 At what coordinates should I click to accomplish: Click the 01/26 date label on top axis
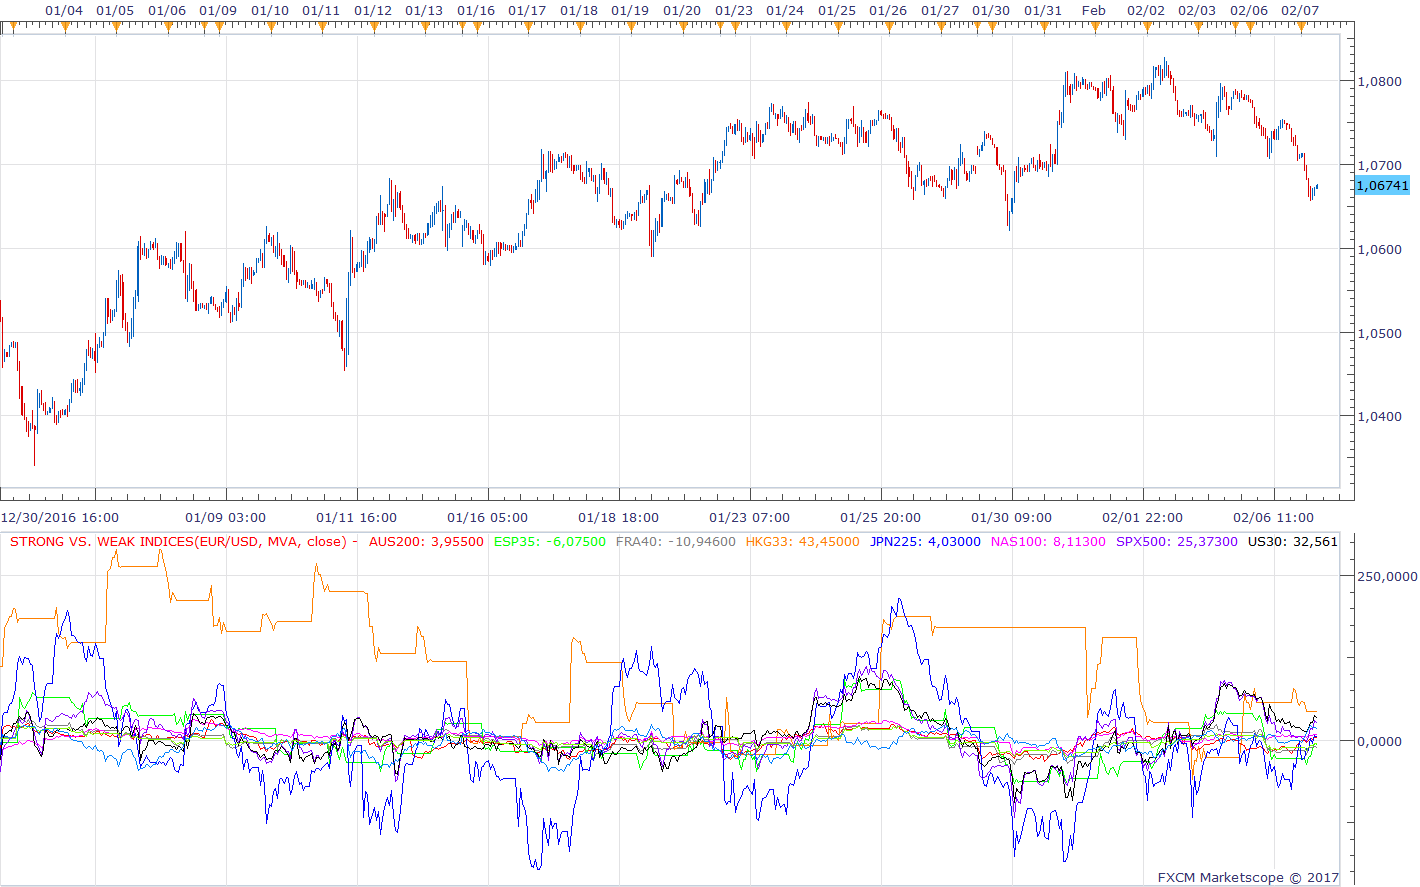click(888, 10)
